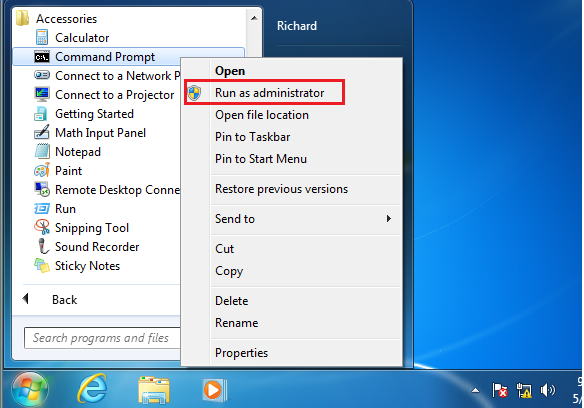This screenshot has width=584, height=408.
Task: Click the network status tray icon
Action: pyautogui.click(x=524, y=390)
